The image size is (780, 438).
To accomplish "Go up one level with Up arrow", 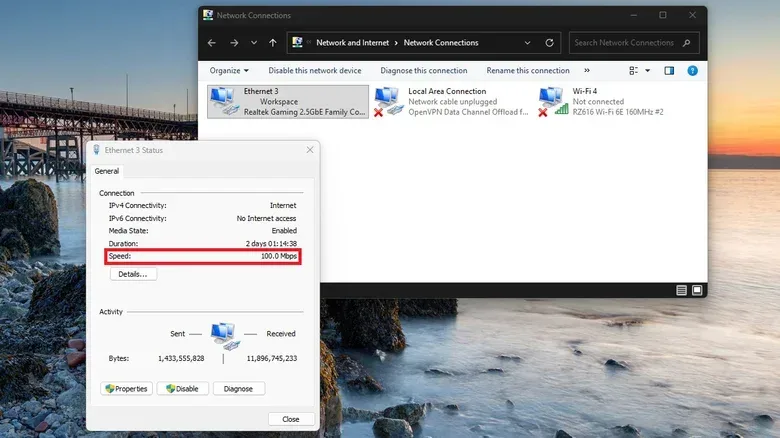I will 273,43.
